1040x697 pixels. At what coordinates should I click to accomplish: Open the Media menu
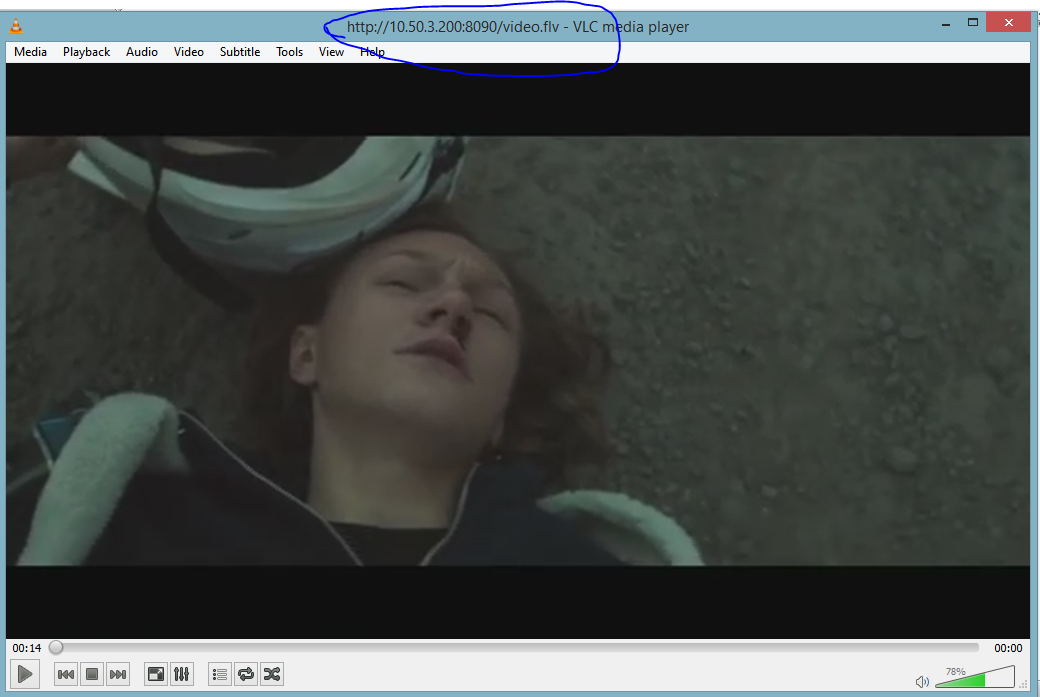click(31, 52)
